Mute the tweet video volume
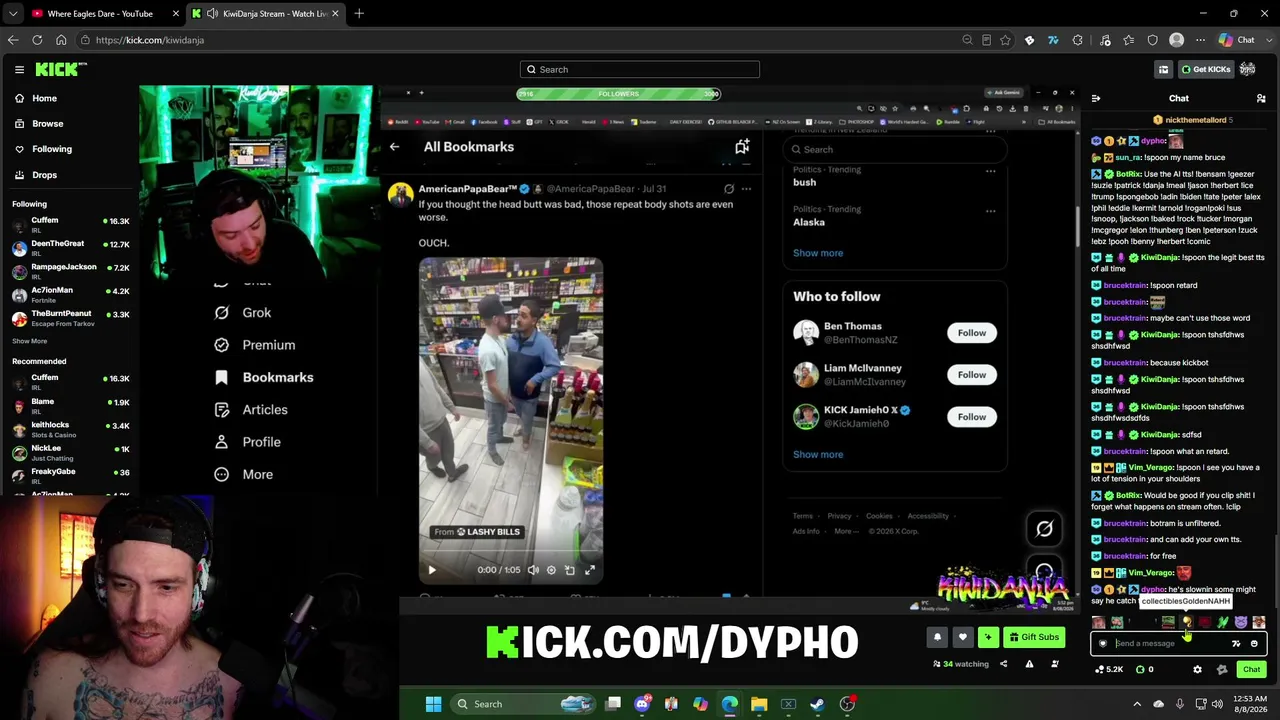The height and width of the screenshot is (720, 1280). click(x=533, y=570)
